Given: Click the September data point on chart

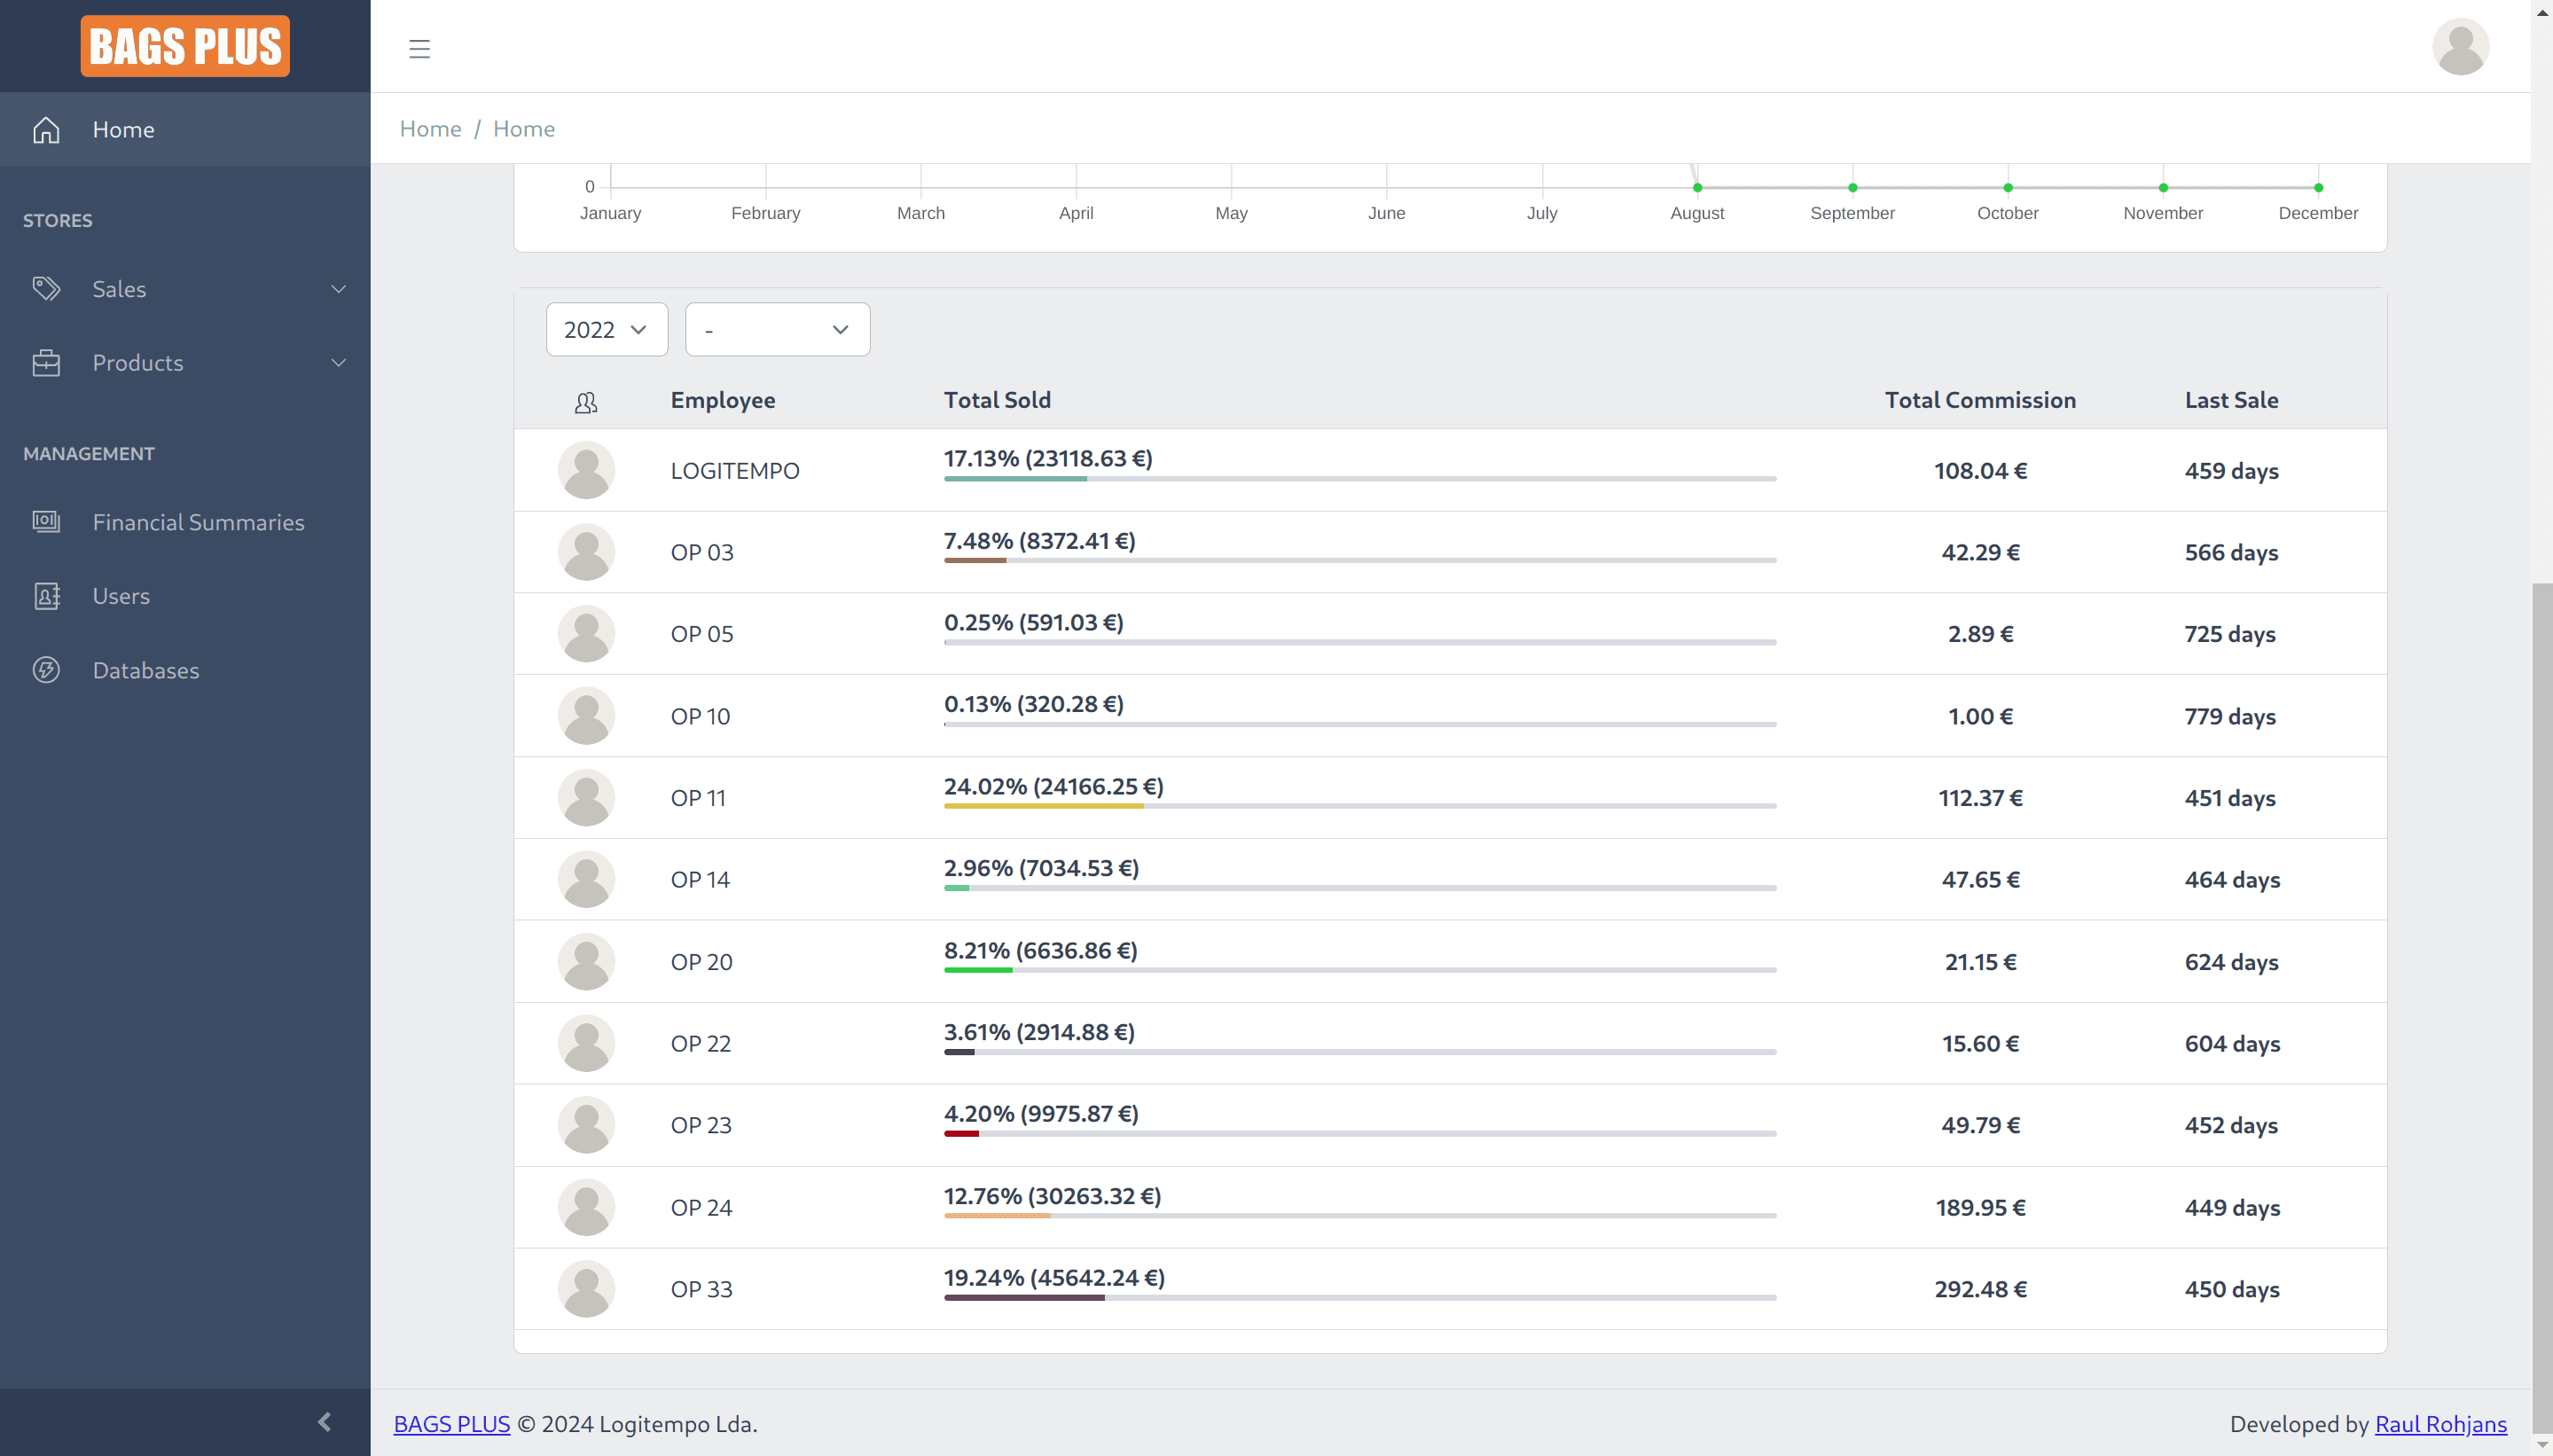Looking at the screenshot, I should 1852,188.
